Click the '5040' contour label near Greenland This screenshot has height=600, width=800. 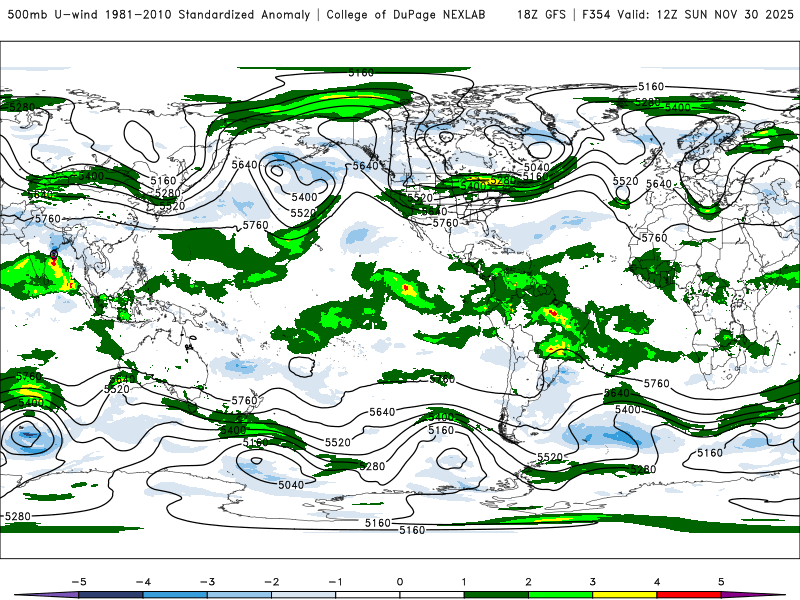pyautogui.click(x=537, y=167)
